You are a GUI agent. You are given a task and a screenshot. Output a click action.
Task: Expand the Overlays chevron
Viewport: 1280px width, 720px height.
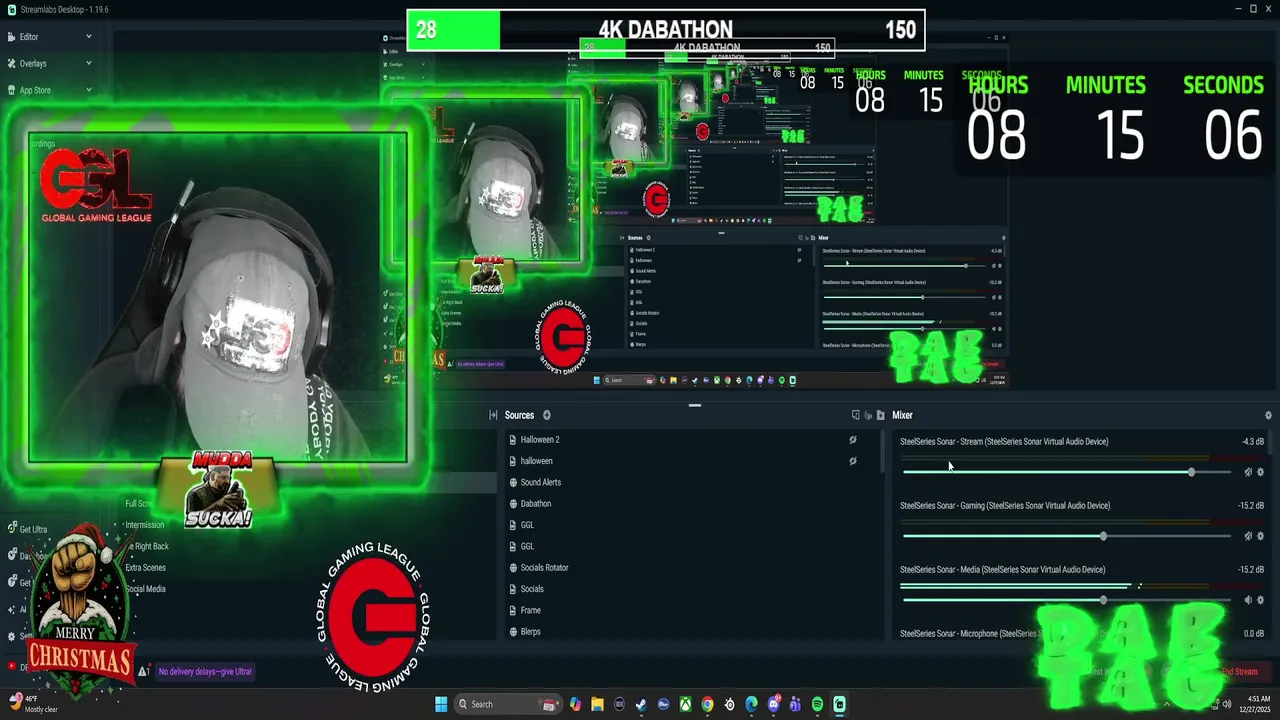coord(88,63)
